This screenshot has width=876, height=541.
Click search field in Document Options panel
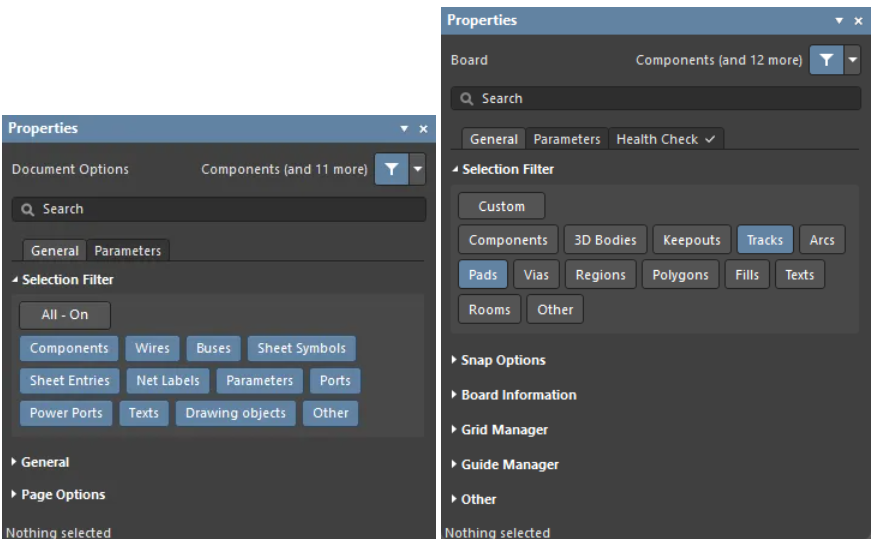[219, 210]
